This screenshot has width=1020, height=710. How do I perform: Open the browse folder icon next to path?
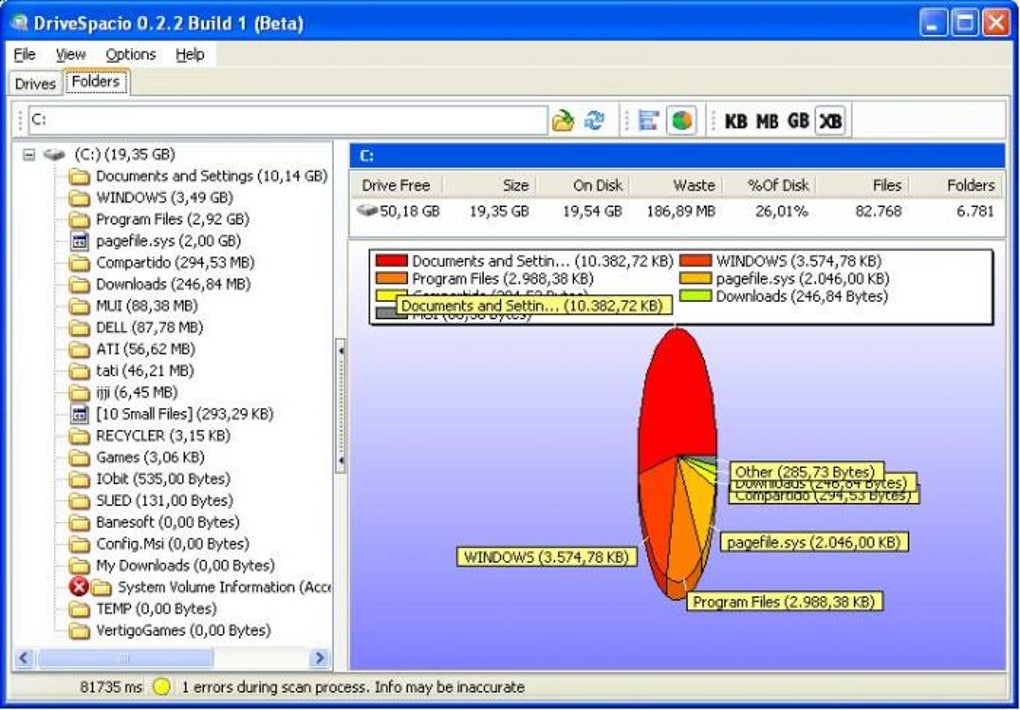(563, 120)
